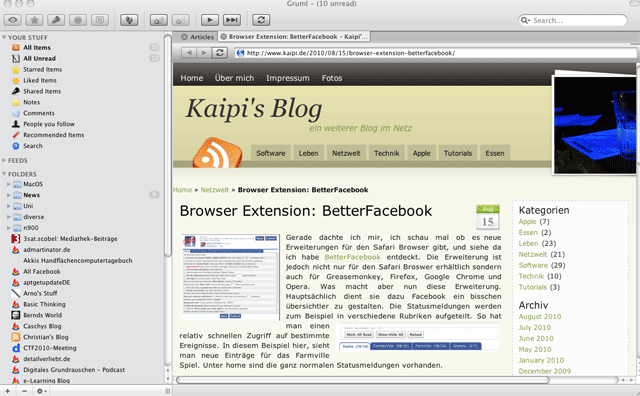Close the Articles tab
This screenshot has height=396, width=640.
point(184,37)
